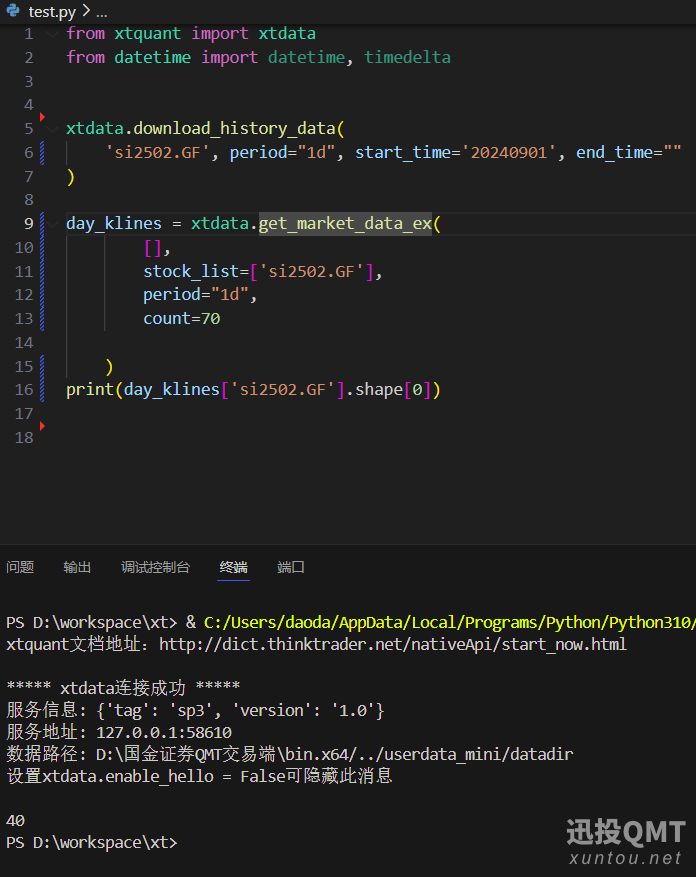Collapse the get_market_data_ex fold arrow on line 9
The width and height of the screenshot is (696, 877).
point(53,224)
